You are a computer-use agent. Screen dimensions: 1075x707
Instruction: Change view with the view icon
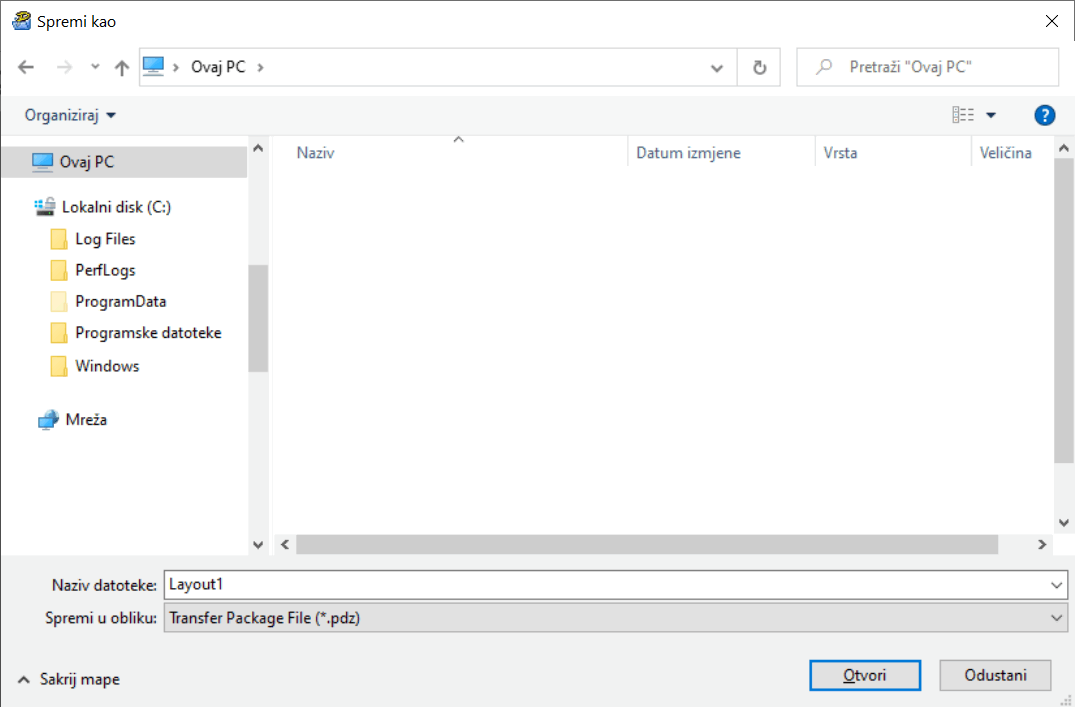(963, 115)
